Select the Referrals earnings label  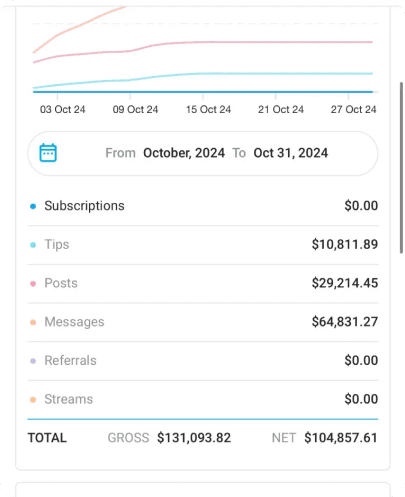70,360
